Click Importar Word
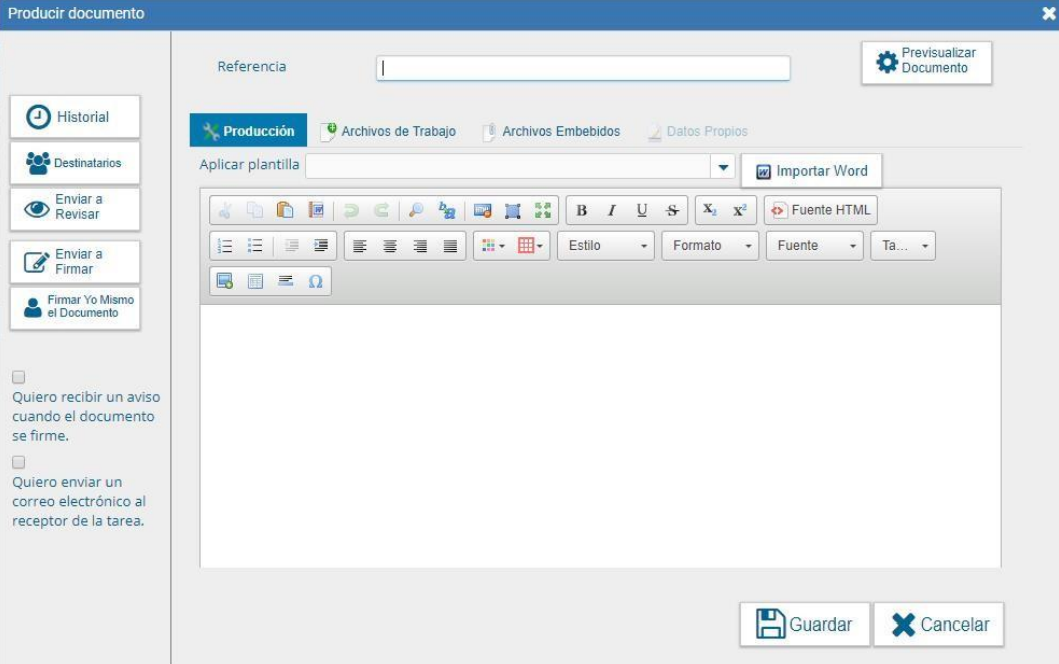 811,171
